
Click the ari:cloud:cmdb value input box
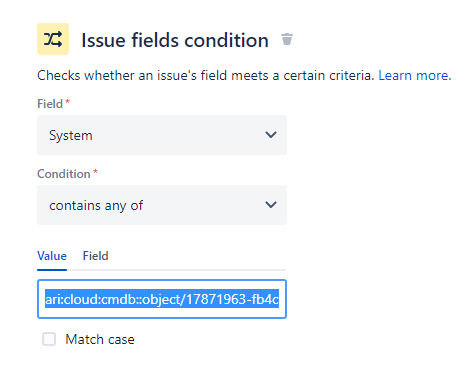click(162, 299)
